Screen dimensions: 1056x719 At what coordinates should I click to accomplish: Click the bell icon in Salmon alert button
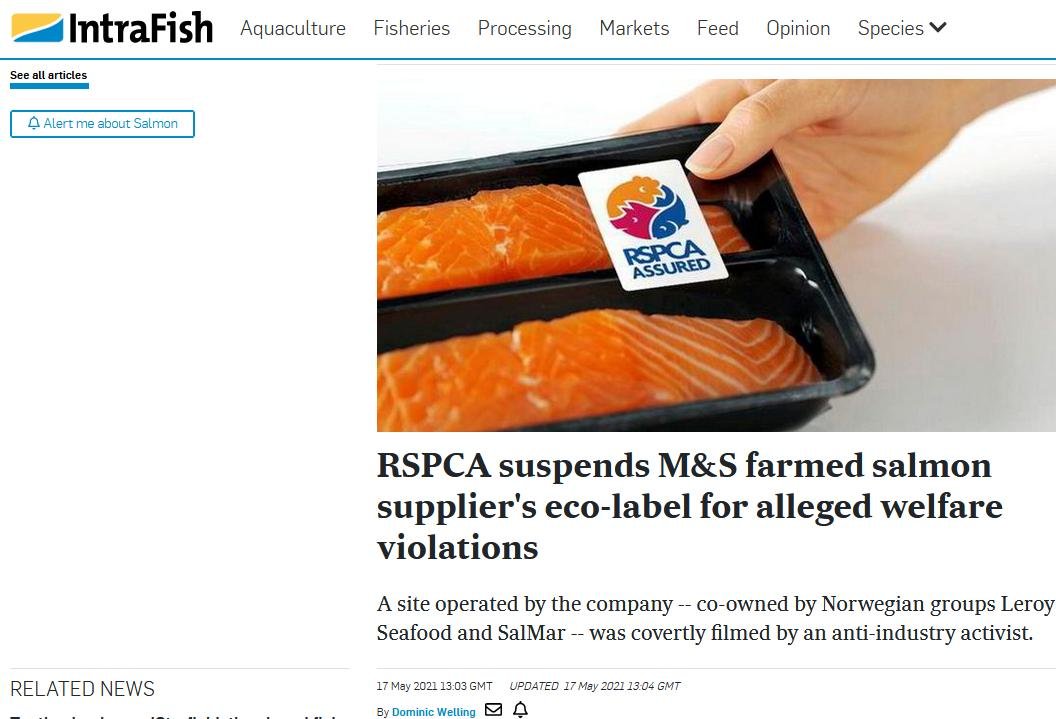[x=34, y=123]
